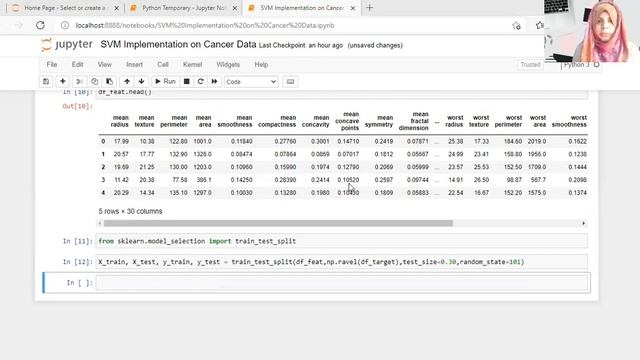
Task: Click worst perimeter value 152.20
Action: pyautogui.click(x=513, y=193)
